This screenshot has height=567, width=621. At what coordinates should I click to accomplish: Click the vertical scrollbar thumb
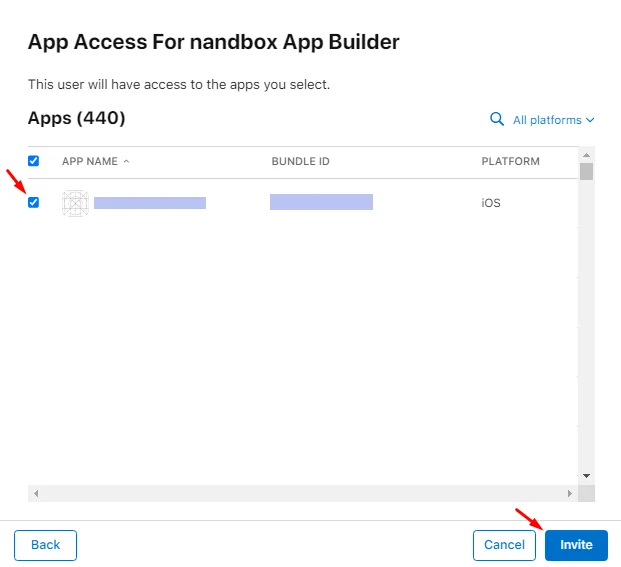coord(587,171)
